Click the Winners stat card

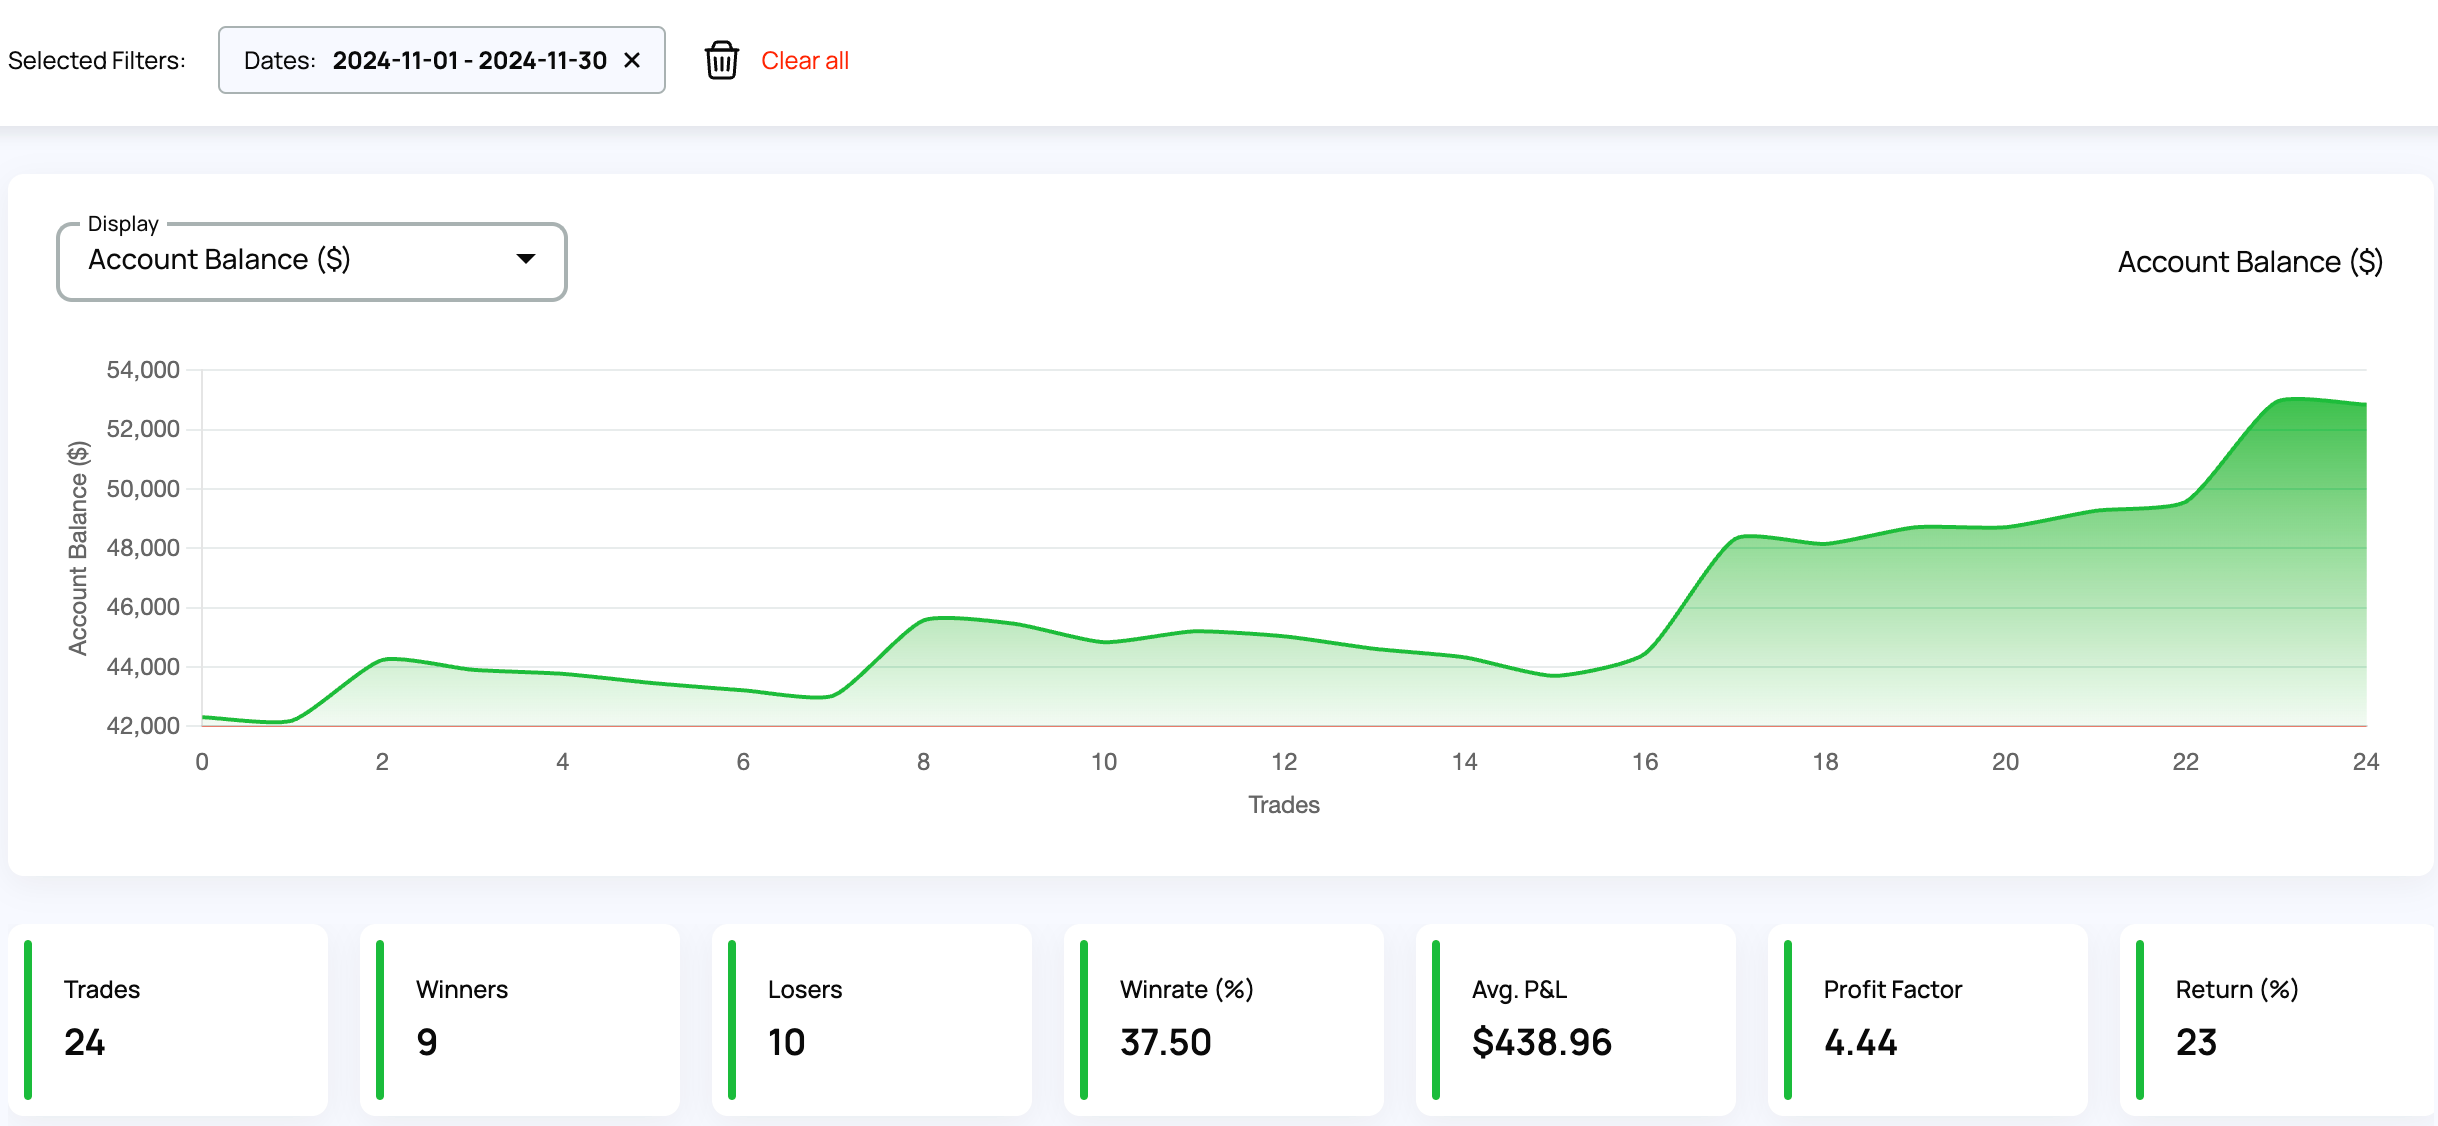coord(520,1018)
